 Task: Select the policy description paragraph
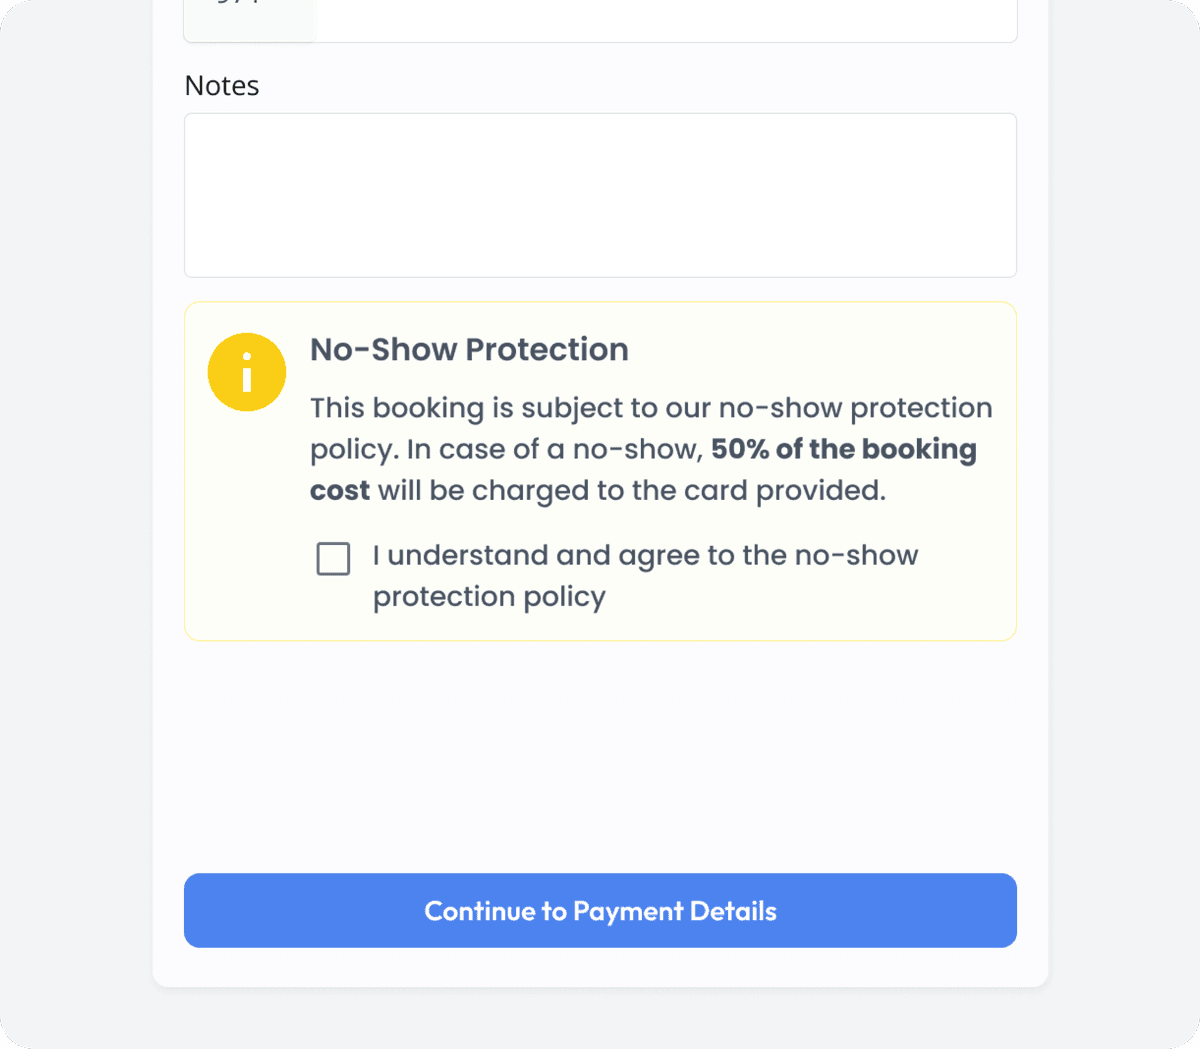pyautogui.click(x=650, y=448)
